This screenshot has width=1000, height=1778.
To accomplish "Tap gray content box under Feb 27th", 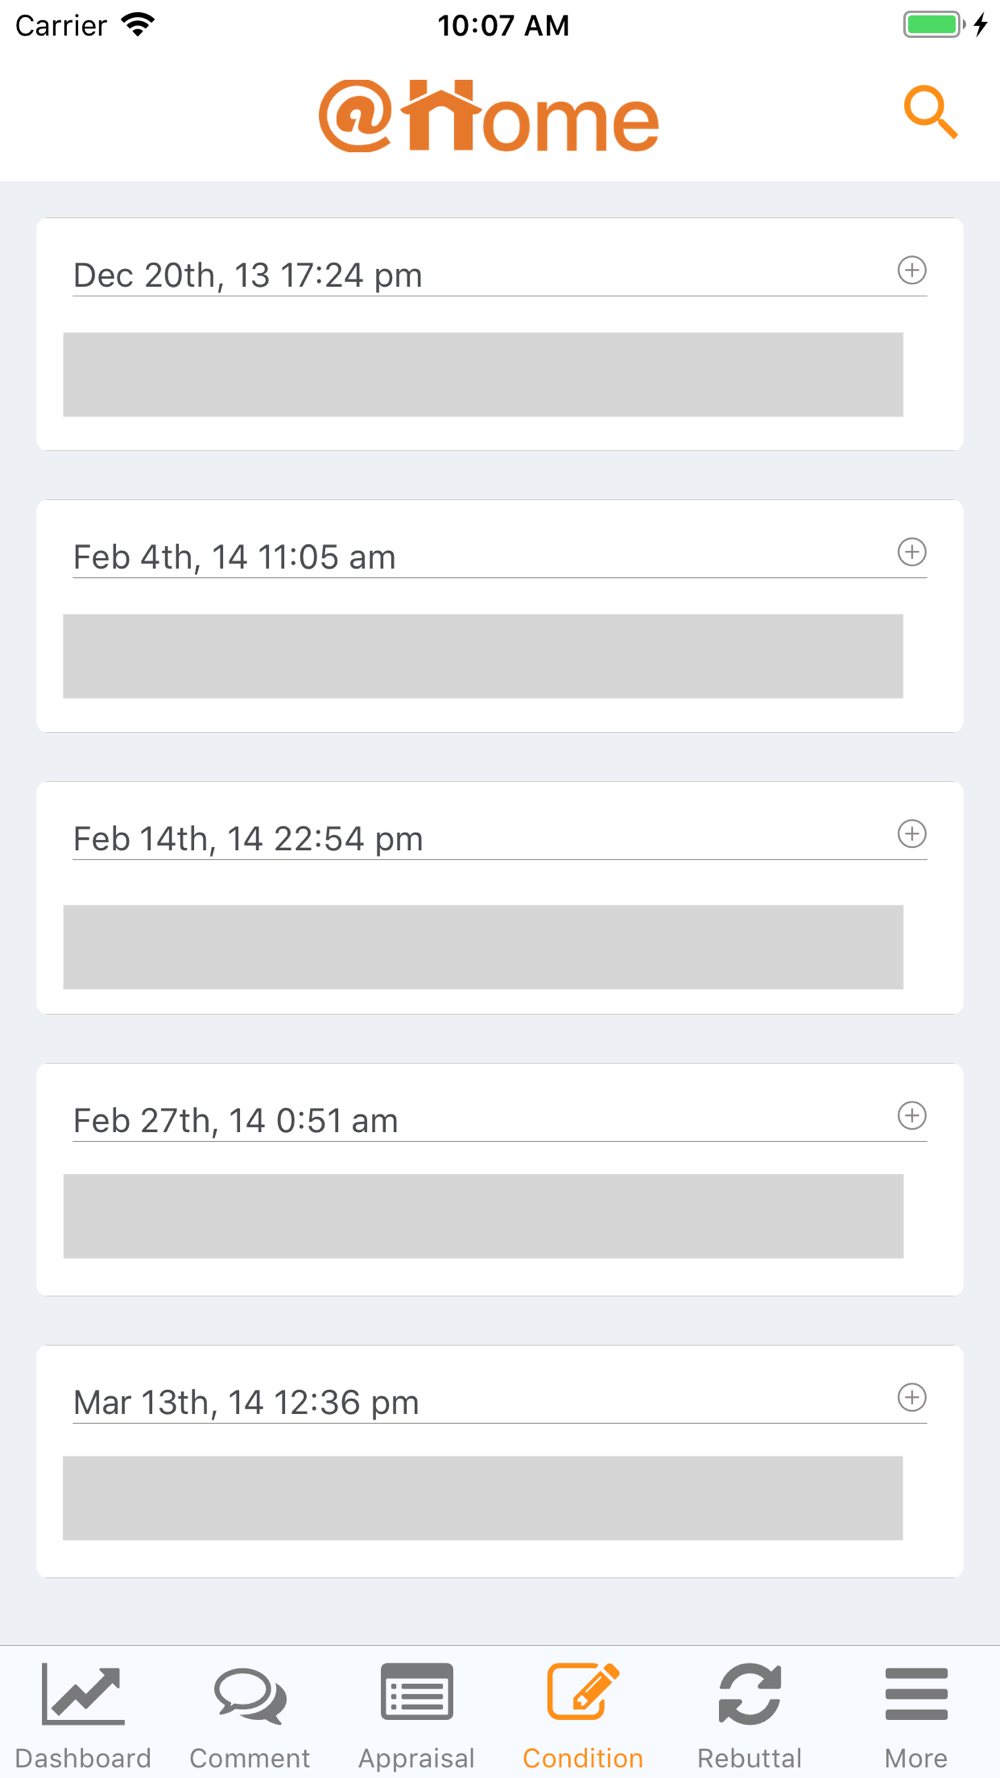I will [x=483, y=1216].
